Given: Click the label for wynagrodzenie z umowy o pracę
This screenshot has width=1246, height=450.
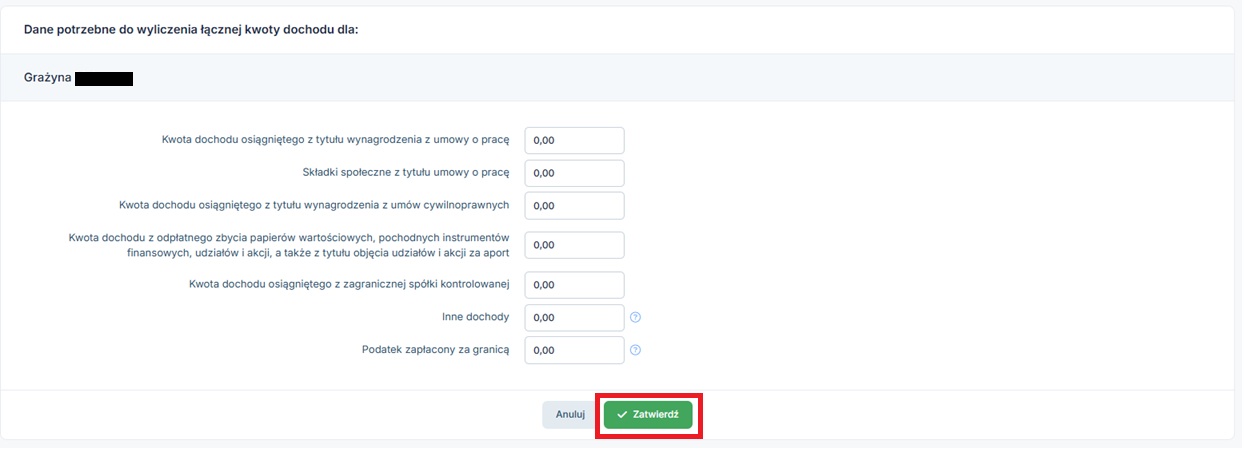Looking at the screenshot, I should pos(336,141).
